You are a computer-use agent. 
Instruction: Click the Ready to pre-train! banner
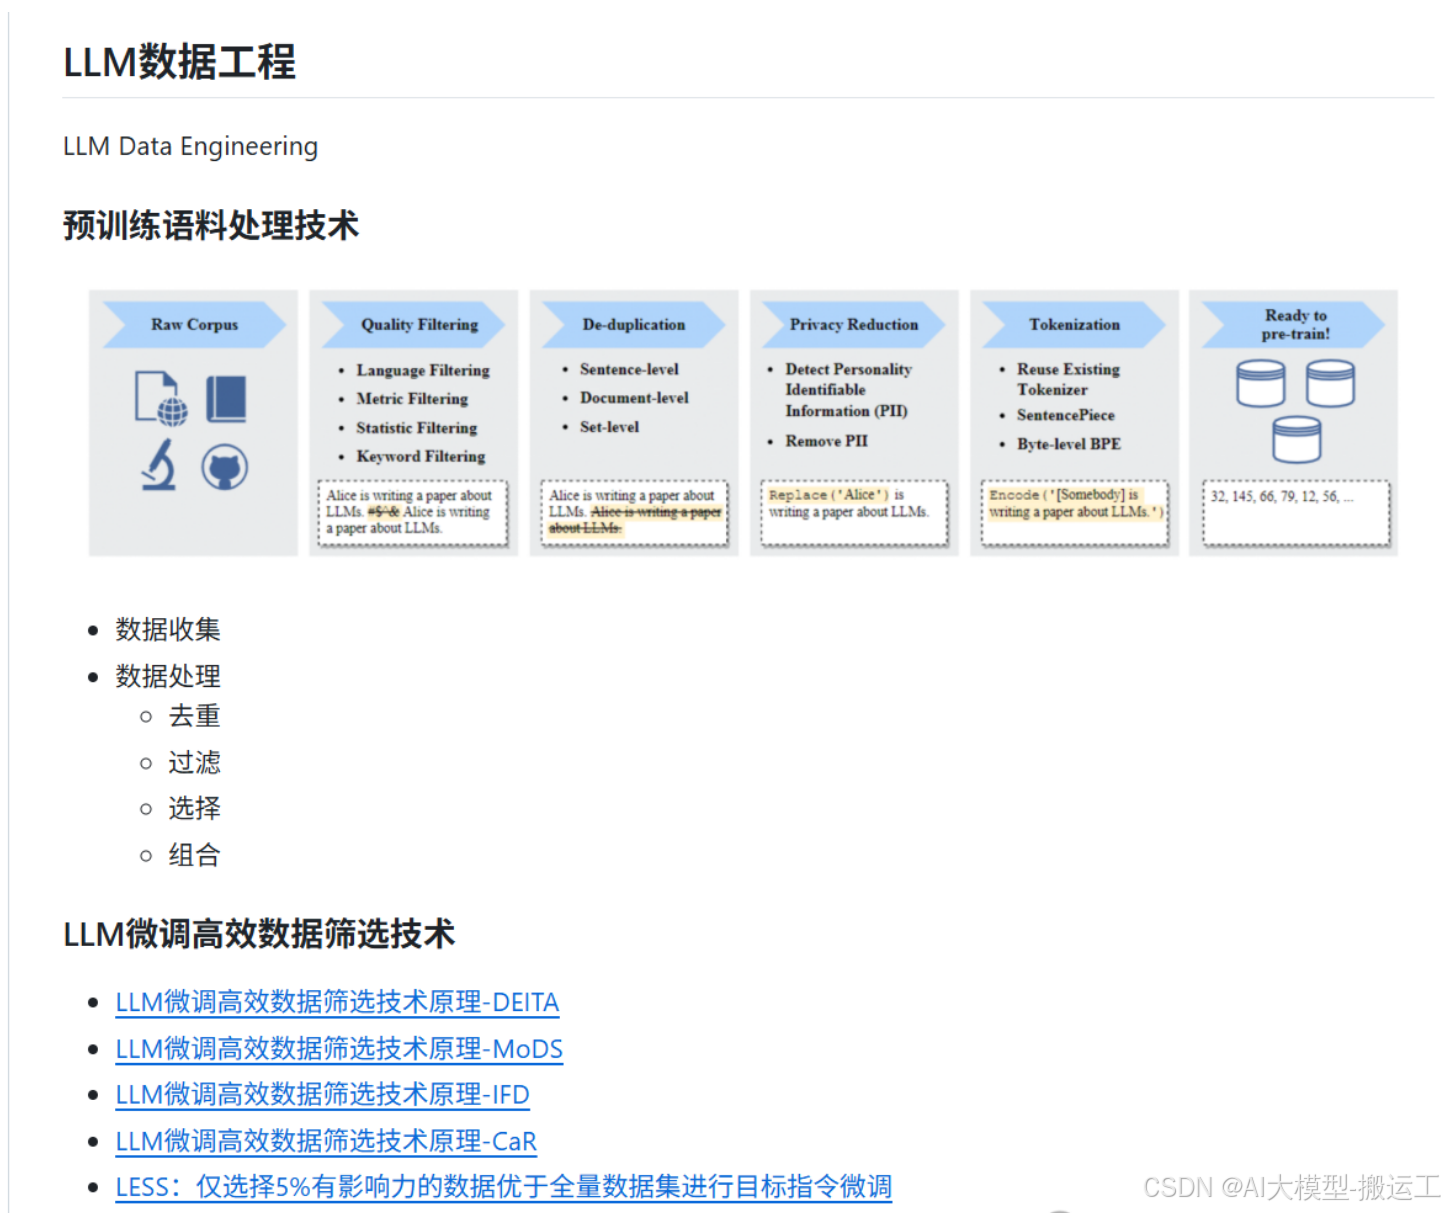[x=1294, y=324]
